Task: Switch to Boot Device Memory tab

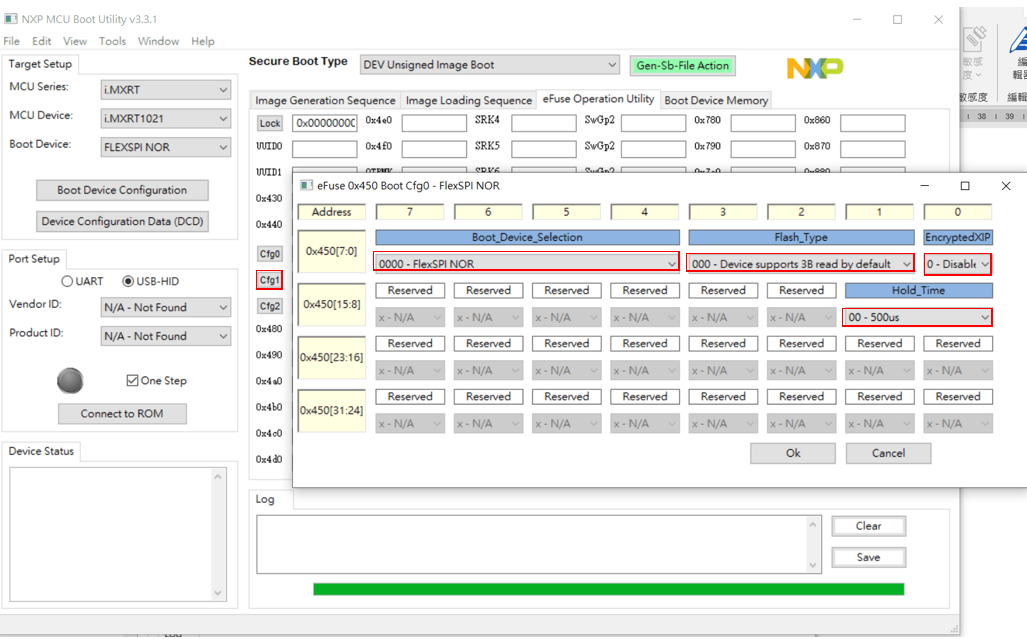Action: coord(716,100)
